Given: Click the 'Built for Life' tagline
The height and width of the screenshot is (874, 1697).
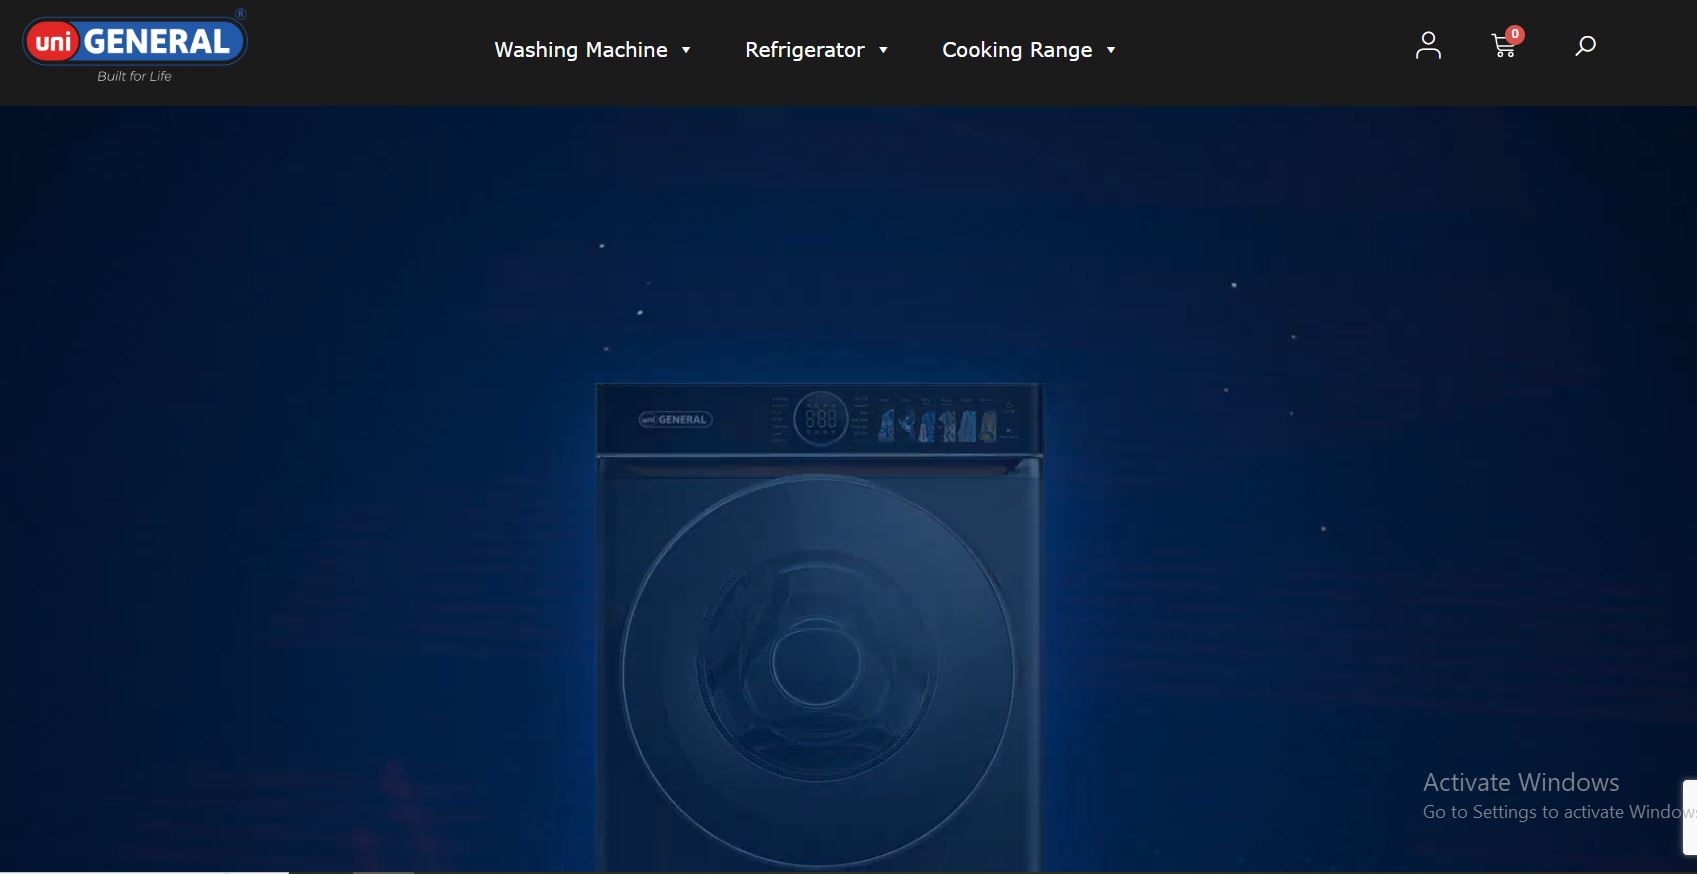Looking at the screenshot, I should click(134, 76).
